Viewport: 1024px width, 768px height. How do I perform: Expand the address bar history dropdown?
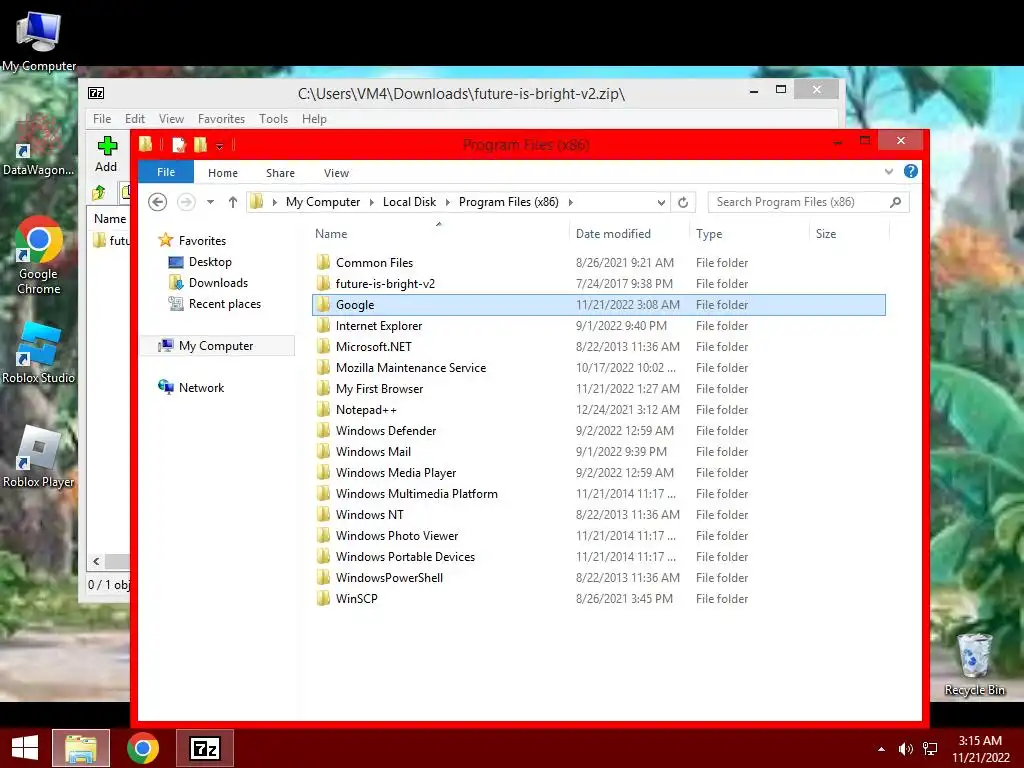(661, 202)
